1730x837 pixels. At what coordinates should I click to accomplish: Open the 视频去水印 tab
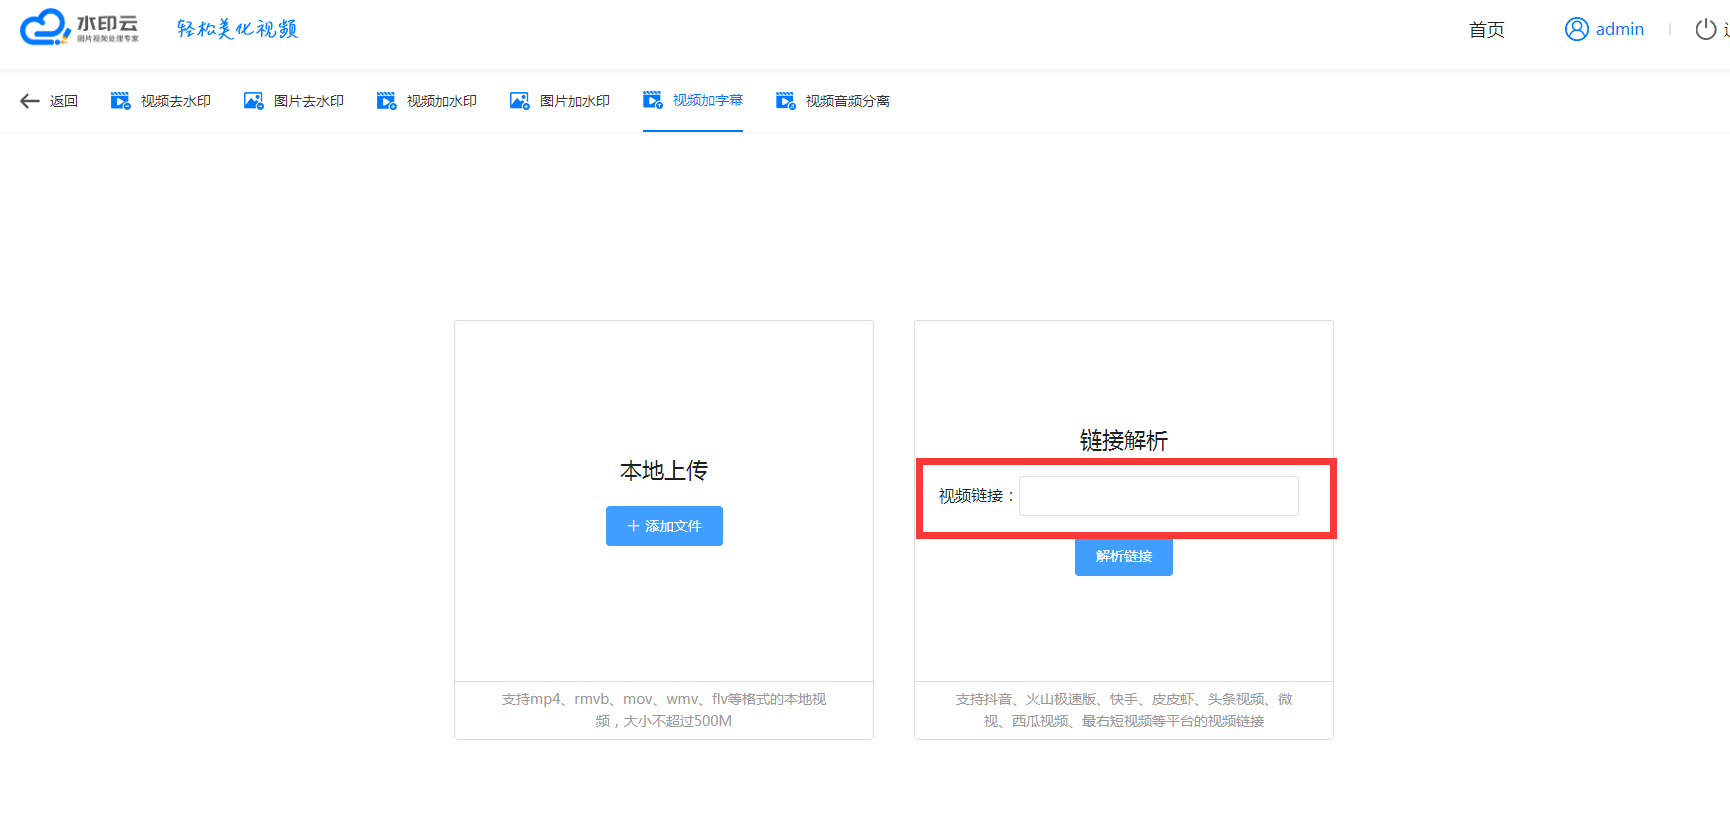click(x=161, y=101)
